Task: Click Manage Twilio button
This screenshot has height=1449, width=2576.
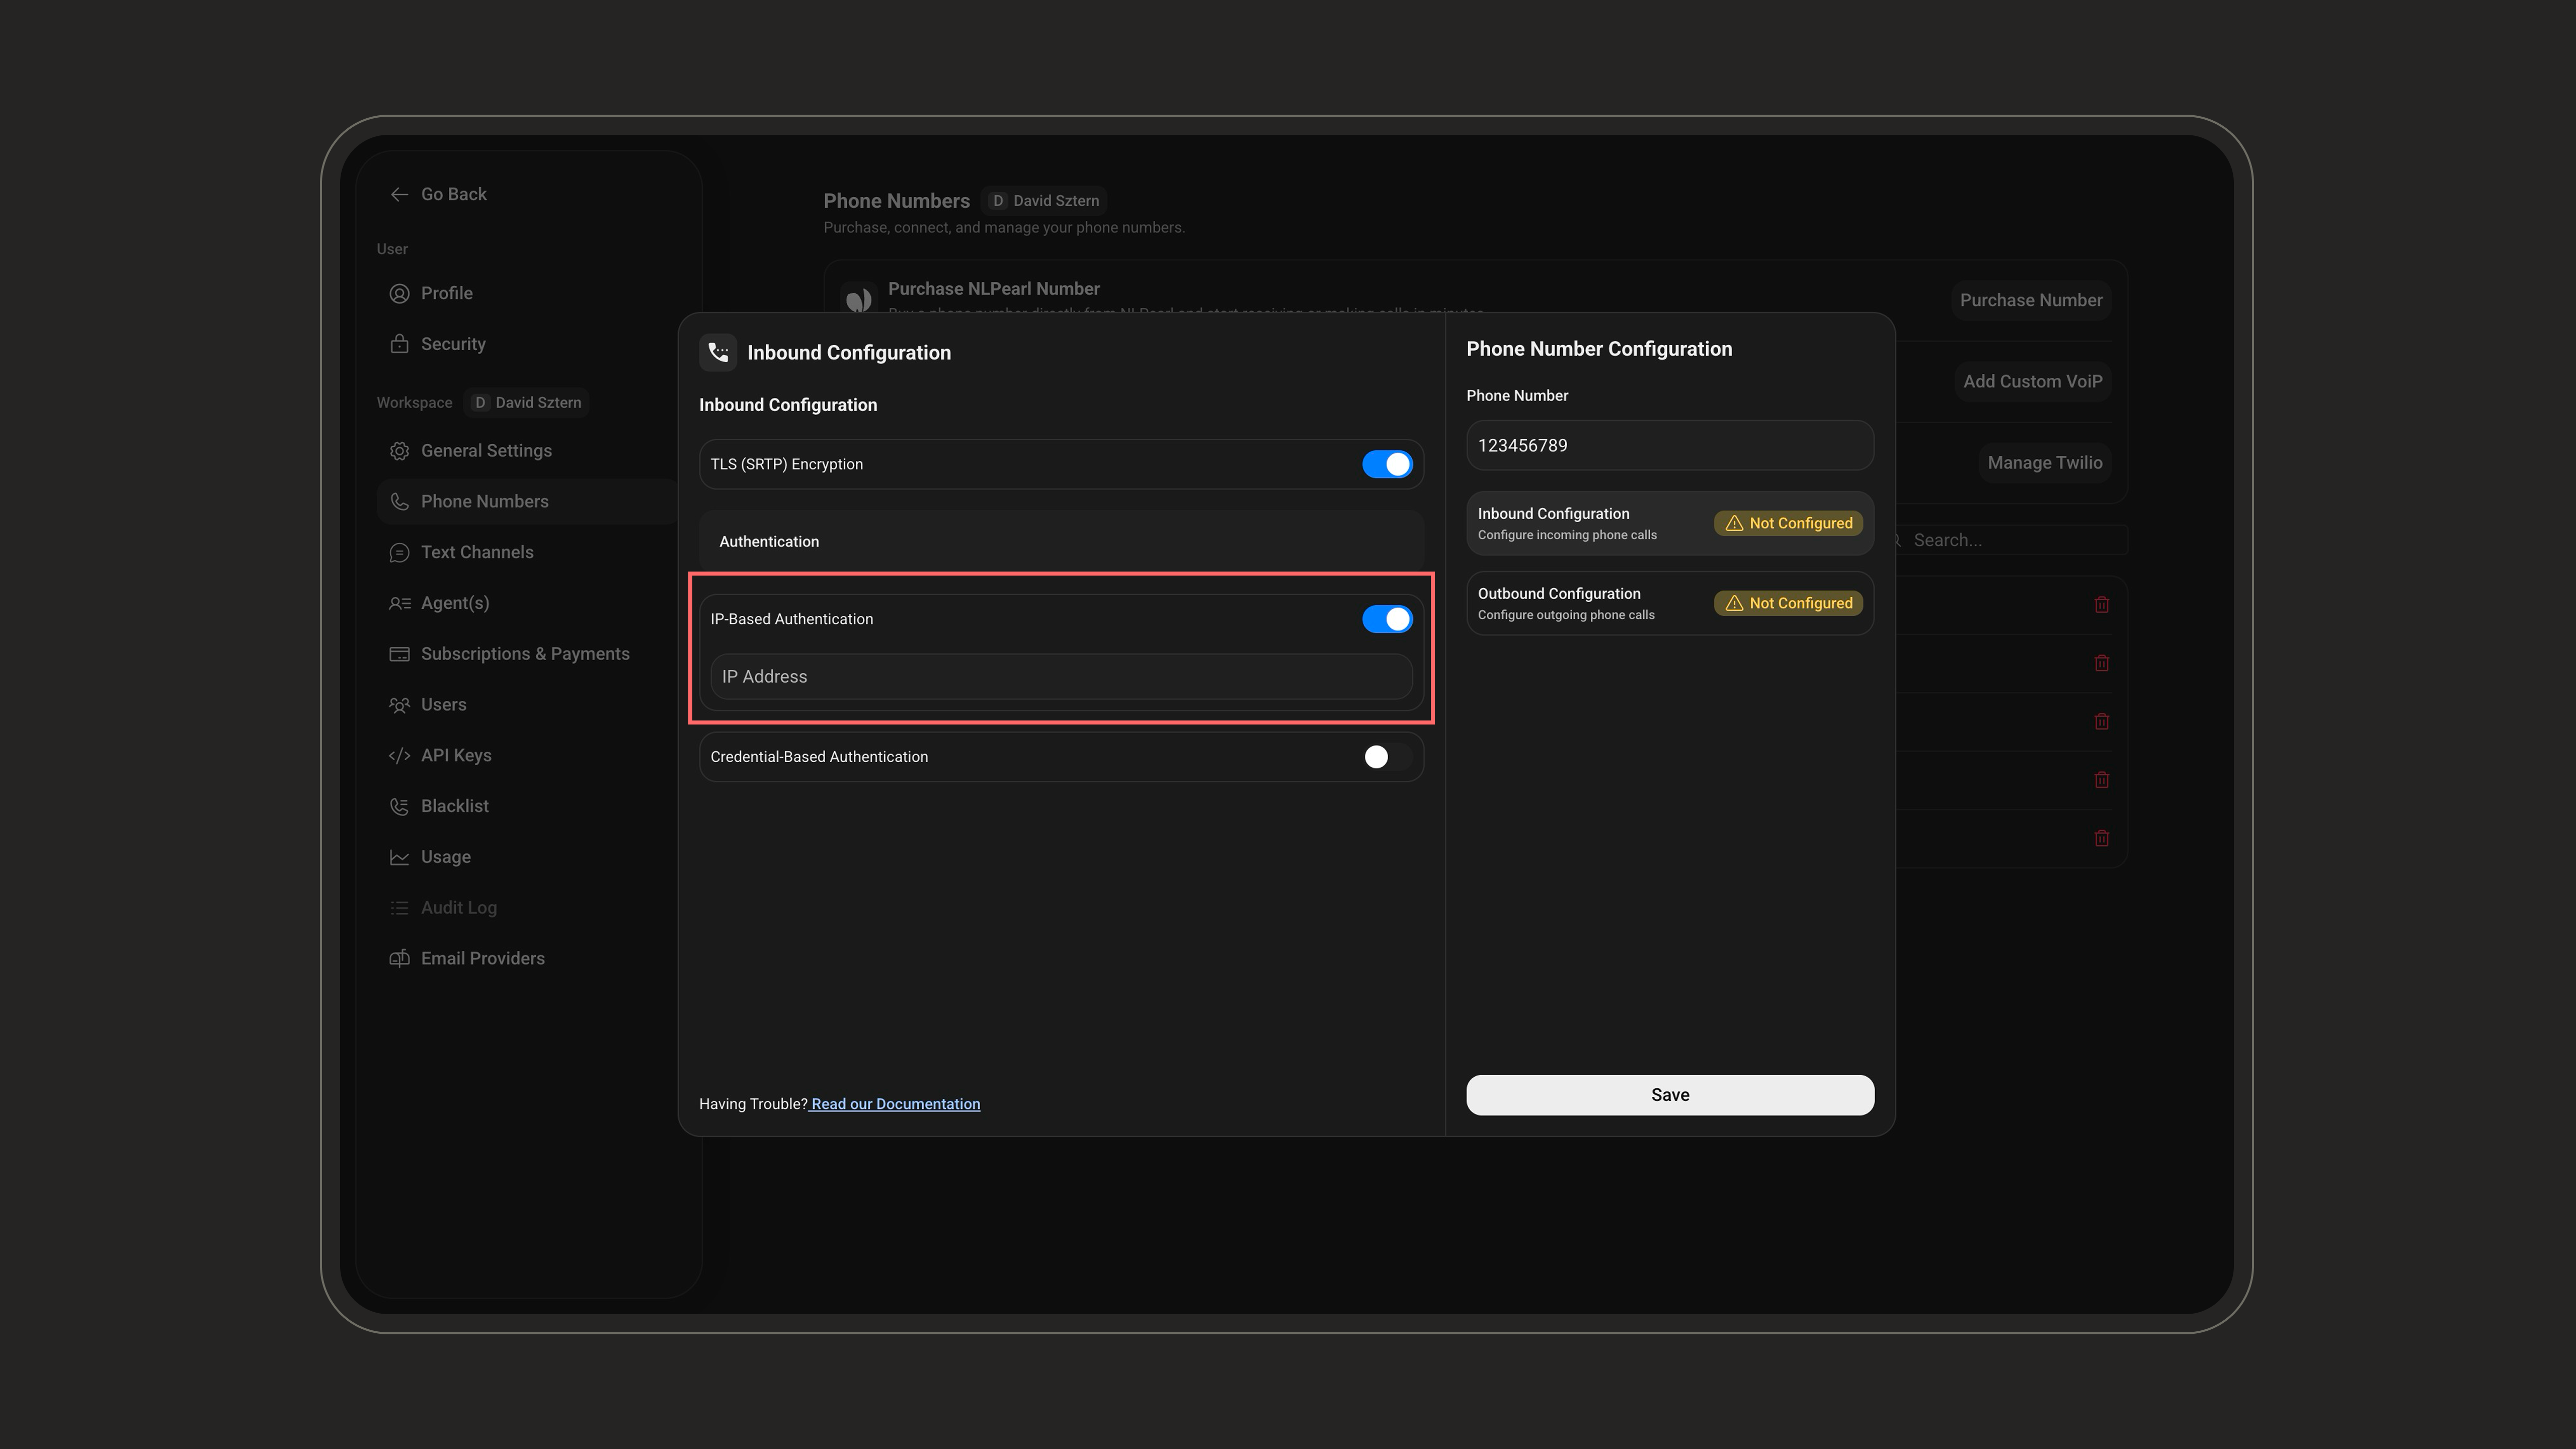Action: [x=2044, y=463]
